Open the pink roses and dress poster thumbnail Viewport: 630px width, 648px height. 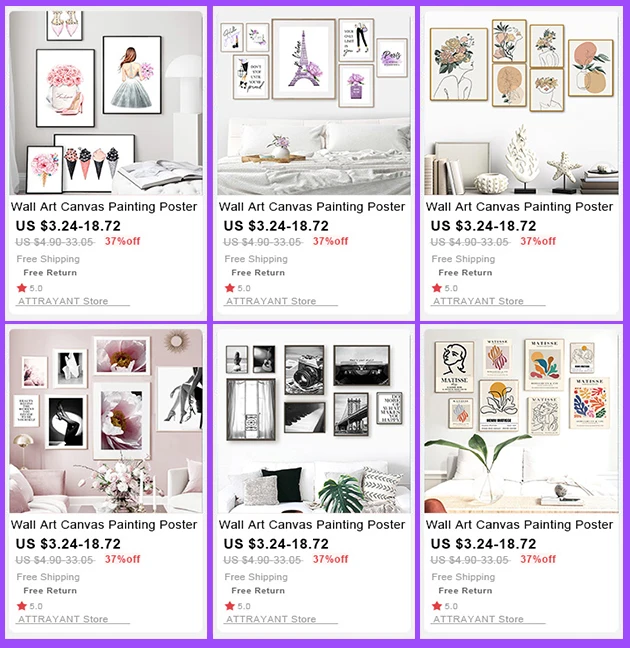pos(106,102)
